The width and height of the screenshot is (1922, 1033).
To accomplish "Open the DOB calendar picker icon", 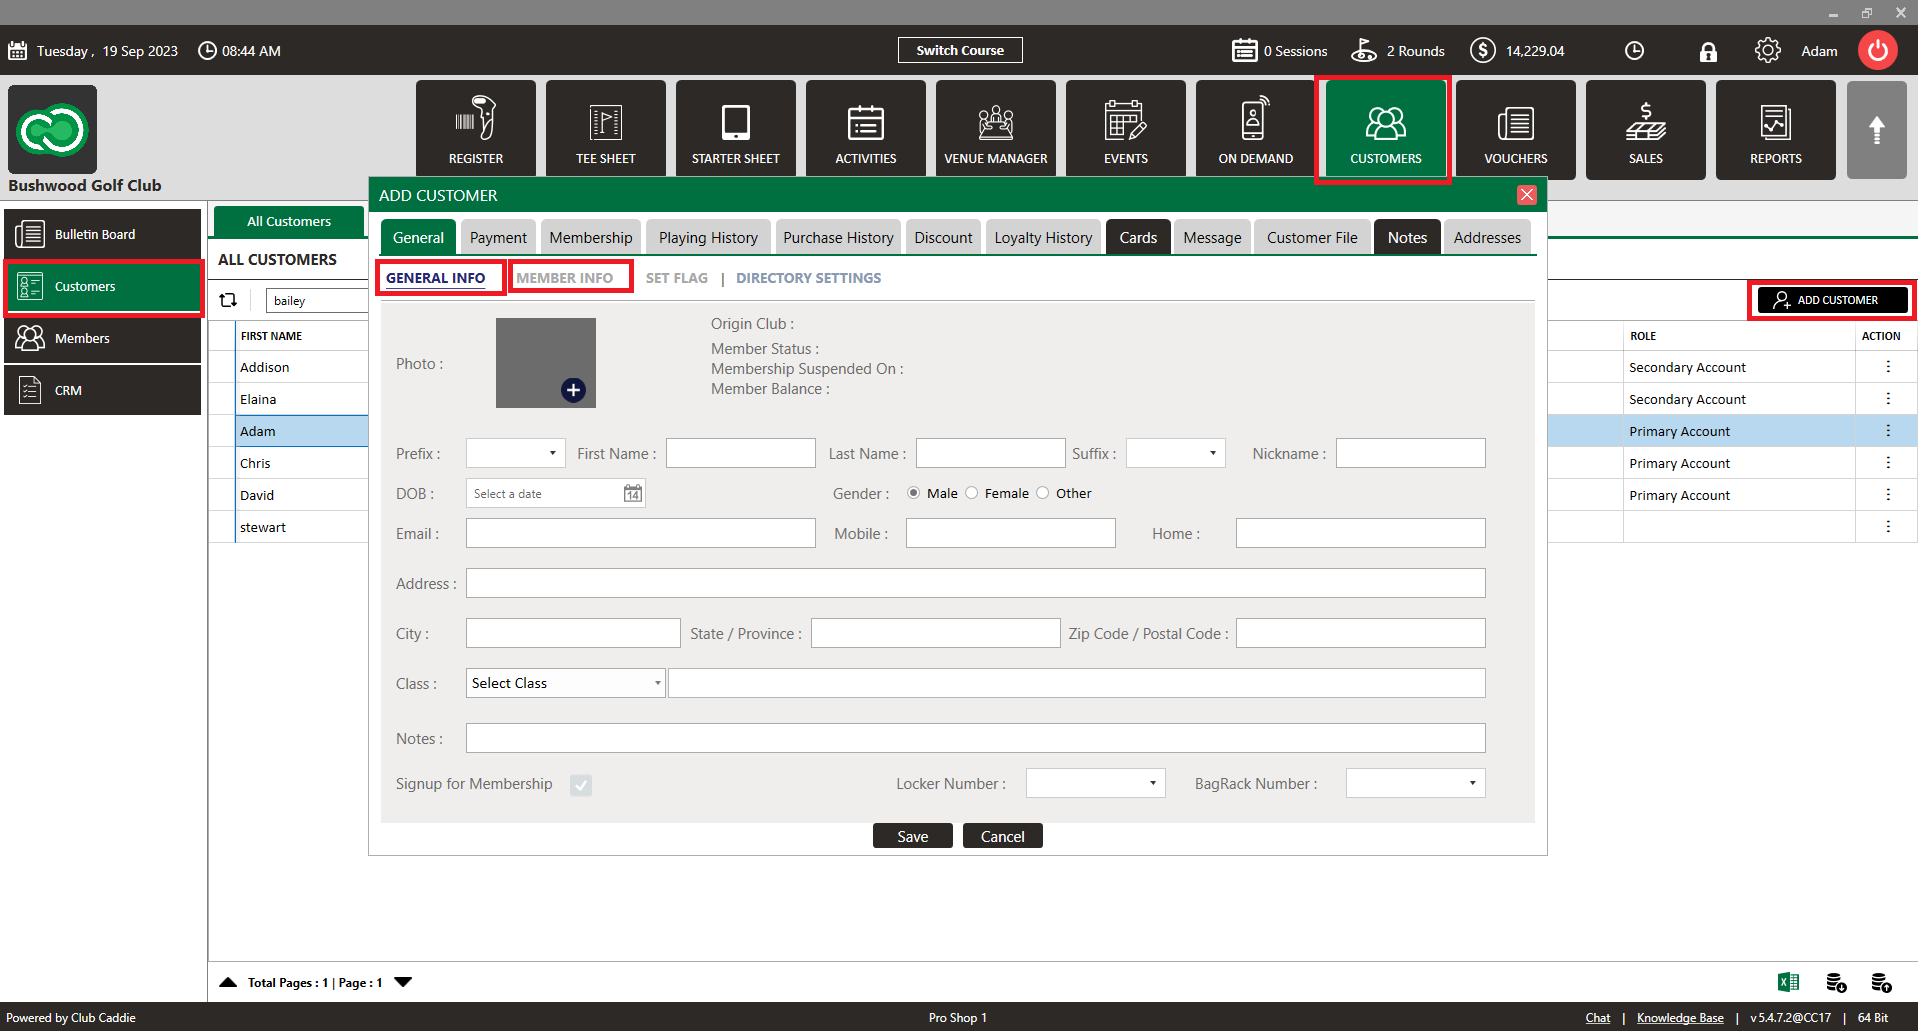I will pyautogui.click(x=633, y=494).
